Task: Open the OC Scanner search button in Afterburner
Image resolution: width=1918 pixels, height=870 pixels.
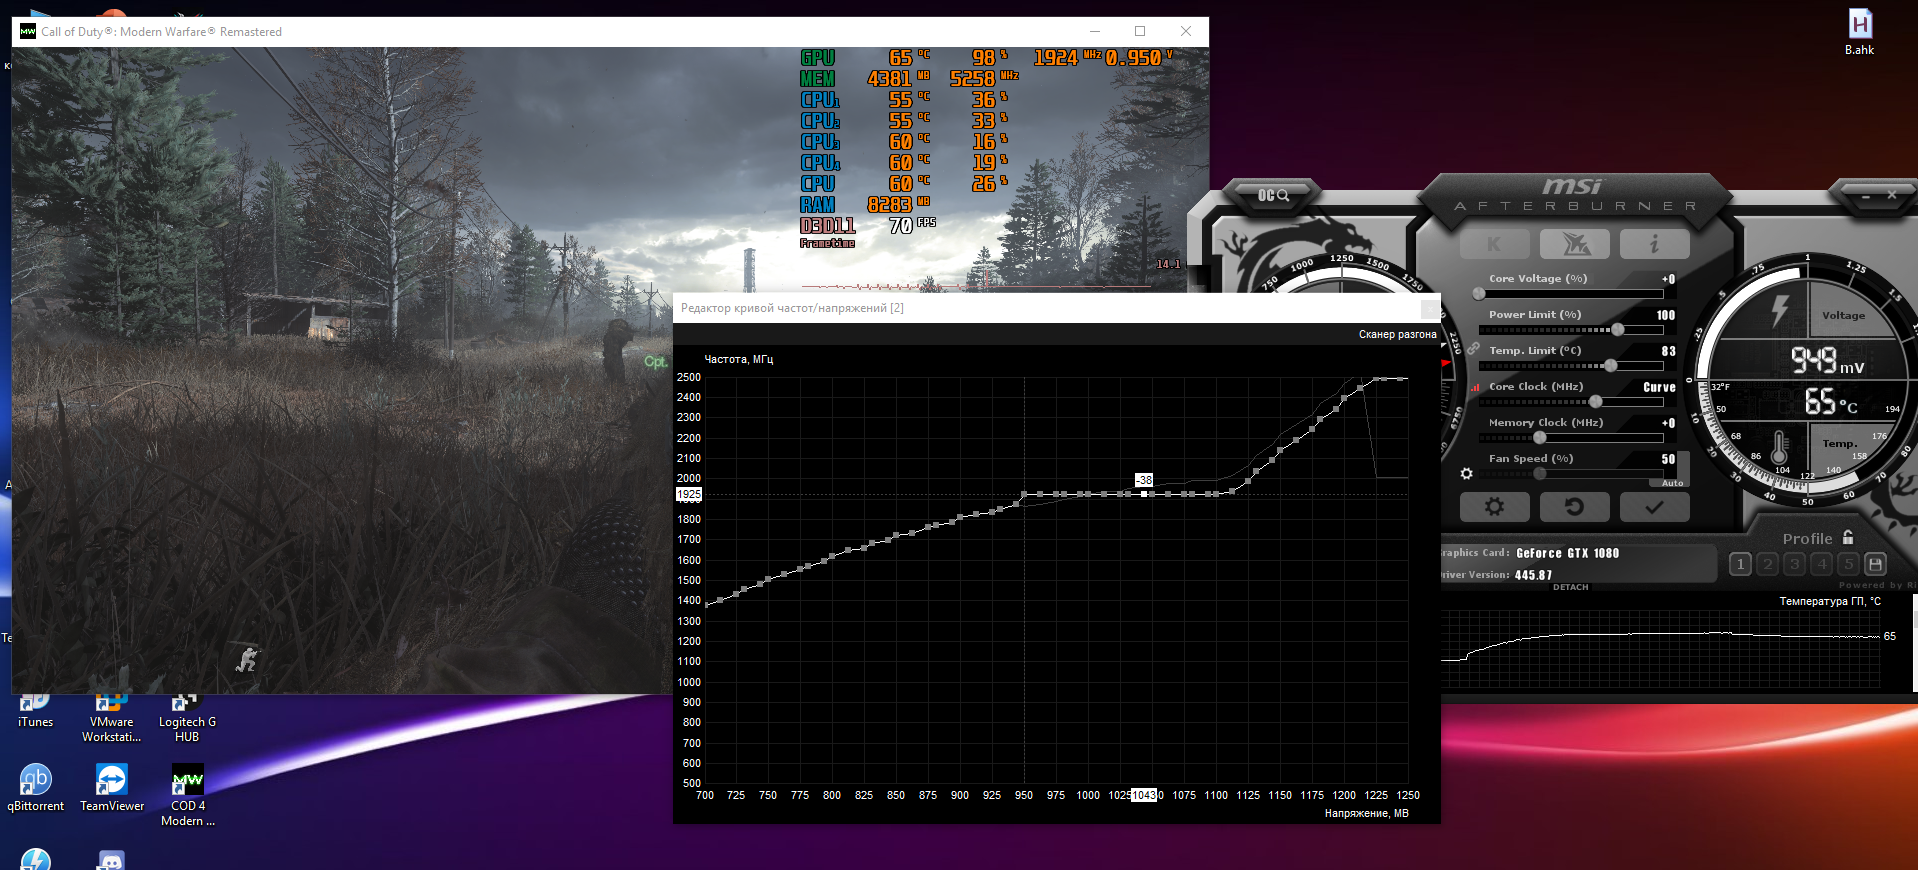Action: (1273, 195)
